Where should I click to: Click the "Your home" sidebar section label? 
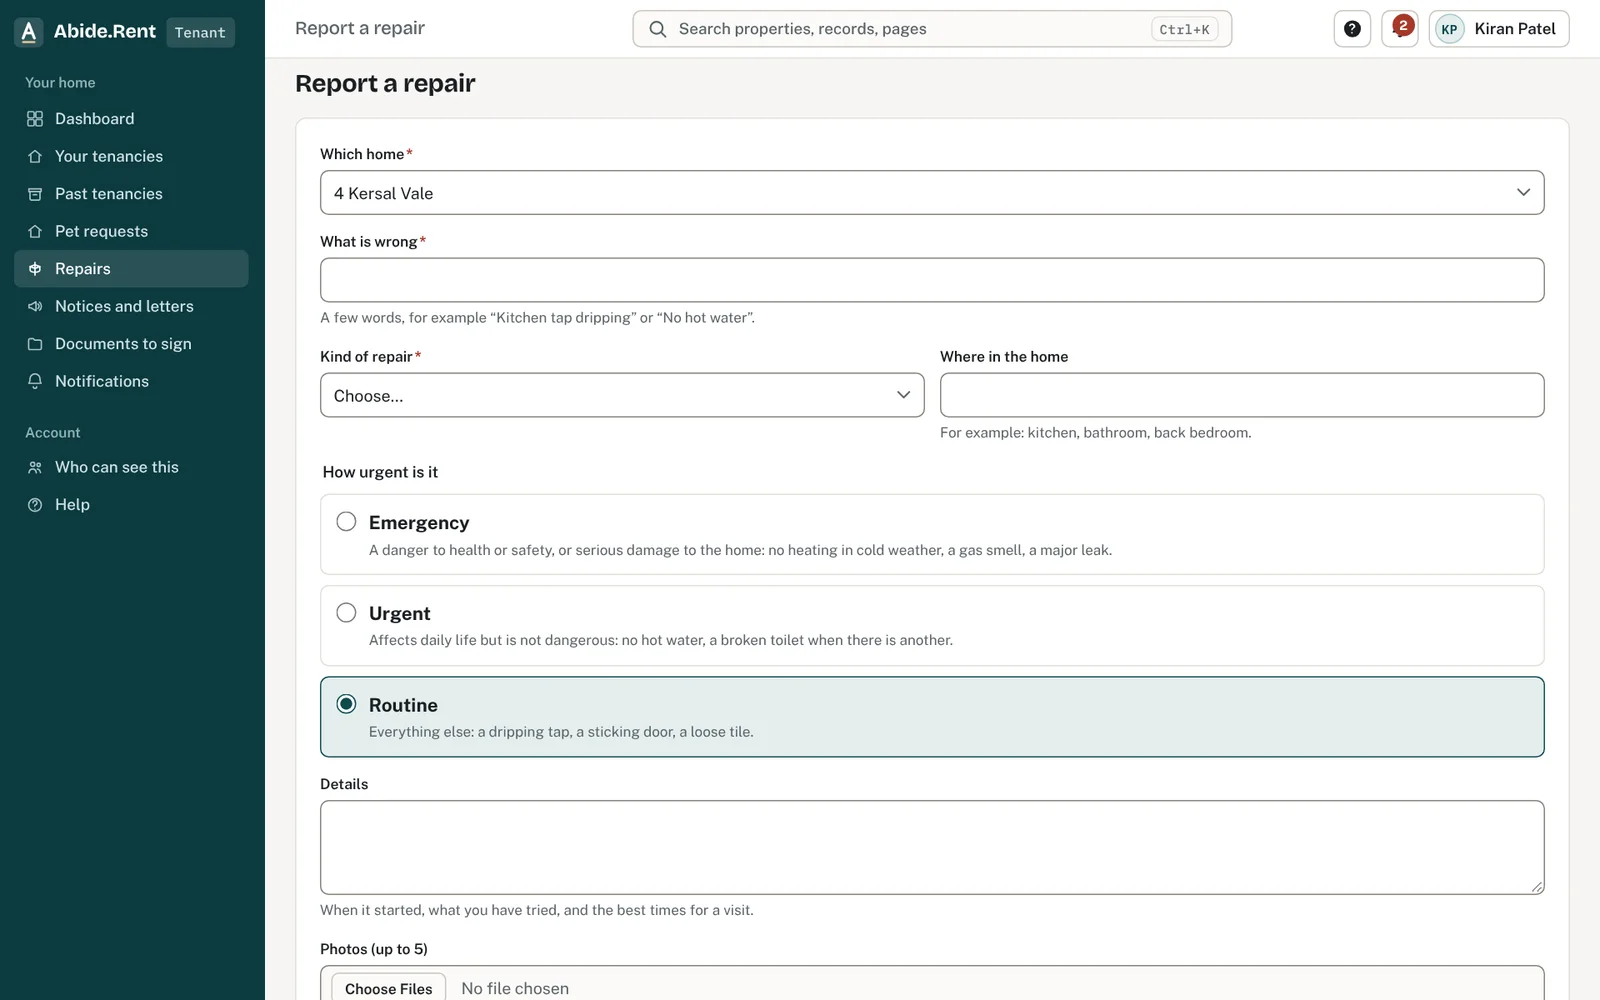[x=60, y=83]
